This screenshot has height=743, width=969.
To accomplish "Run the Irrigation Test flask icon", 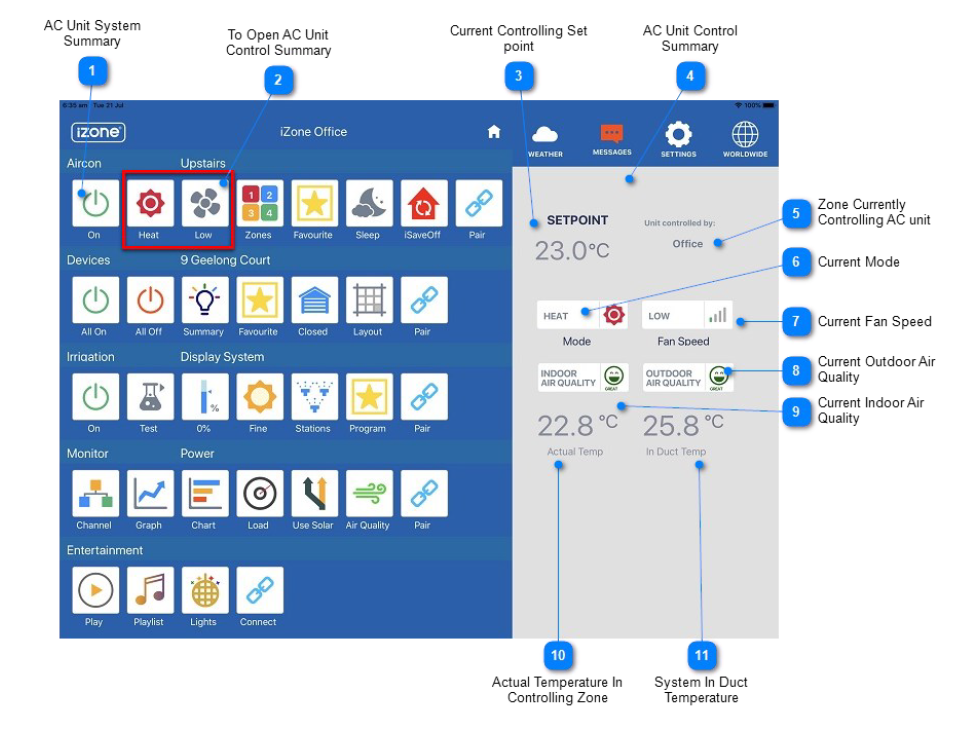I will click(150, 396).
